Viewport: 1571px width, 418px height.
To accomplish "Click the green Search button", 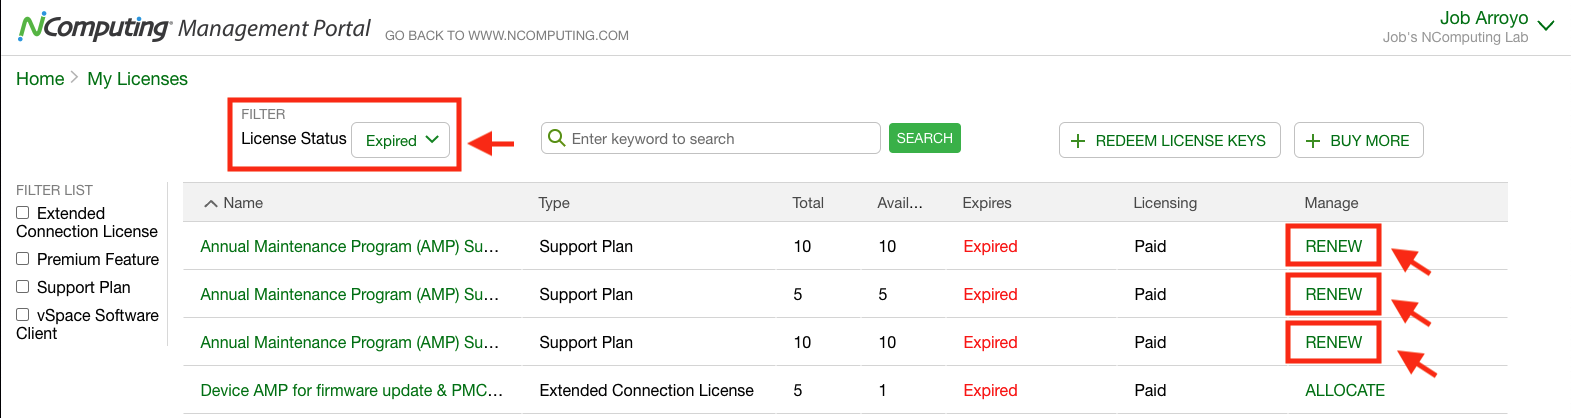I will (924, 138).
